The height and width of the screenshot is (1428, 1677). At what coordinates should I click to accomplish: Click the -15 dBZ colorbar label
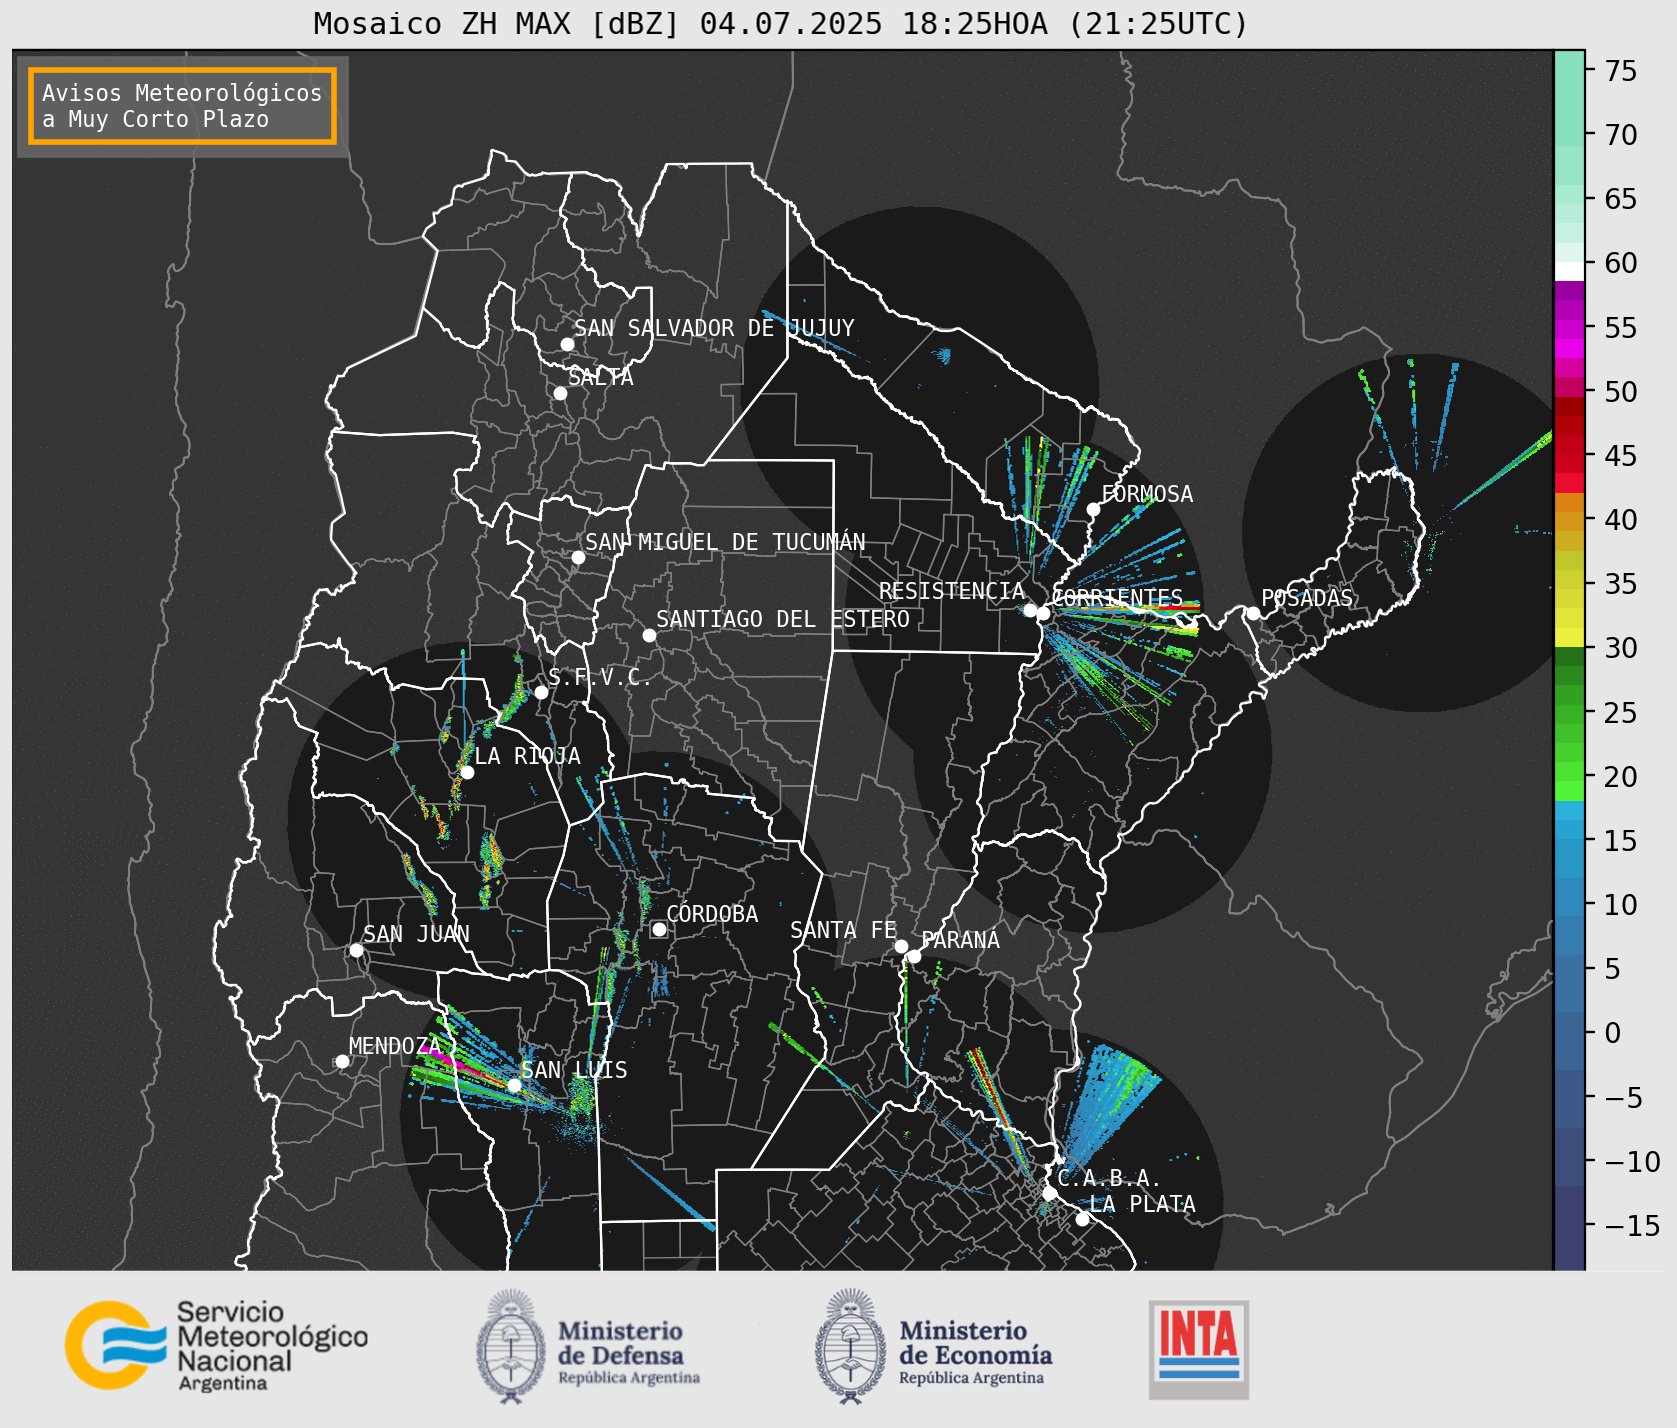(x=1632, y=1225)
